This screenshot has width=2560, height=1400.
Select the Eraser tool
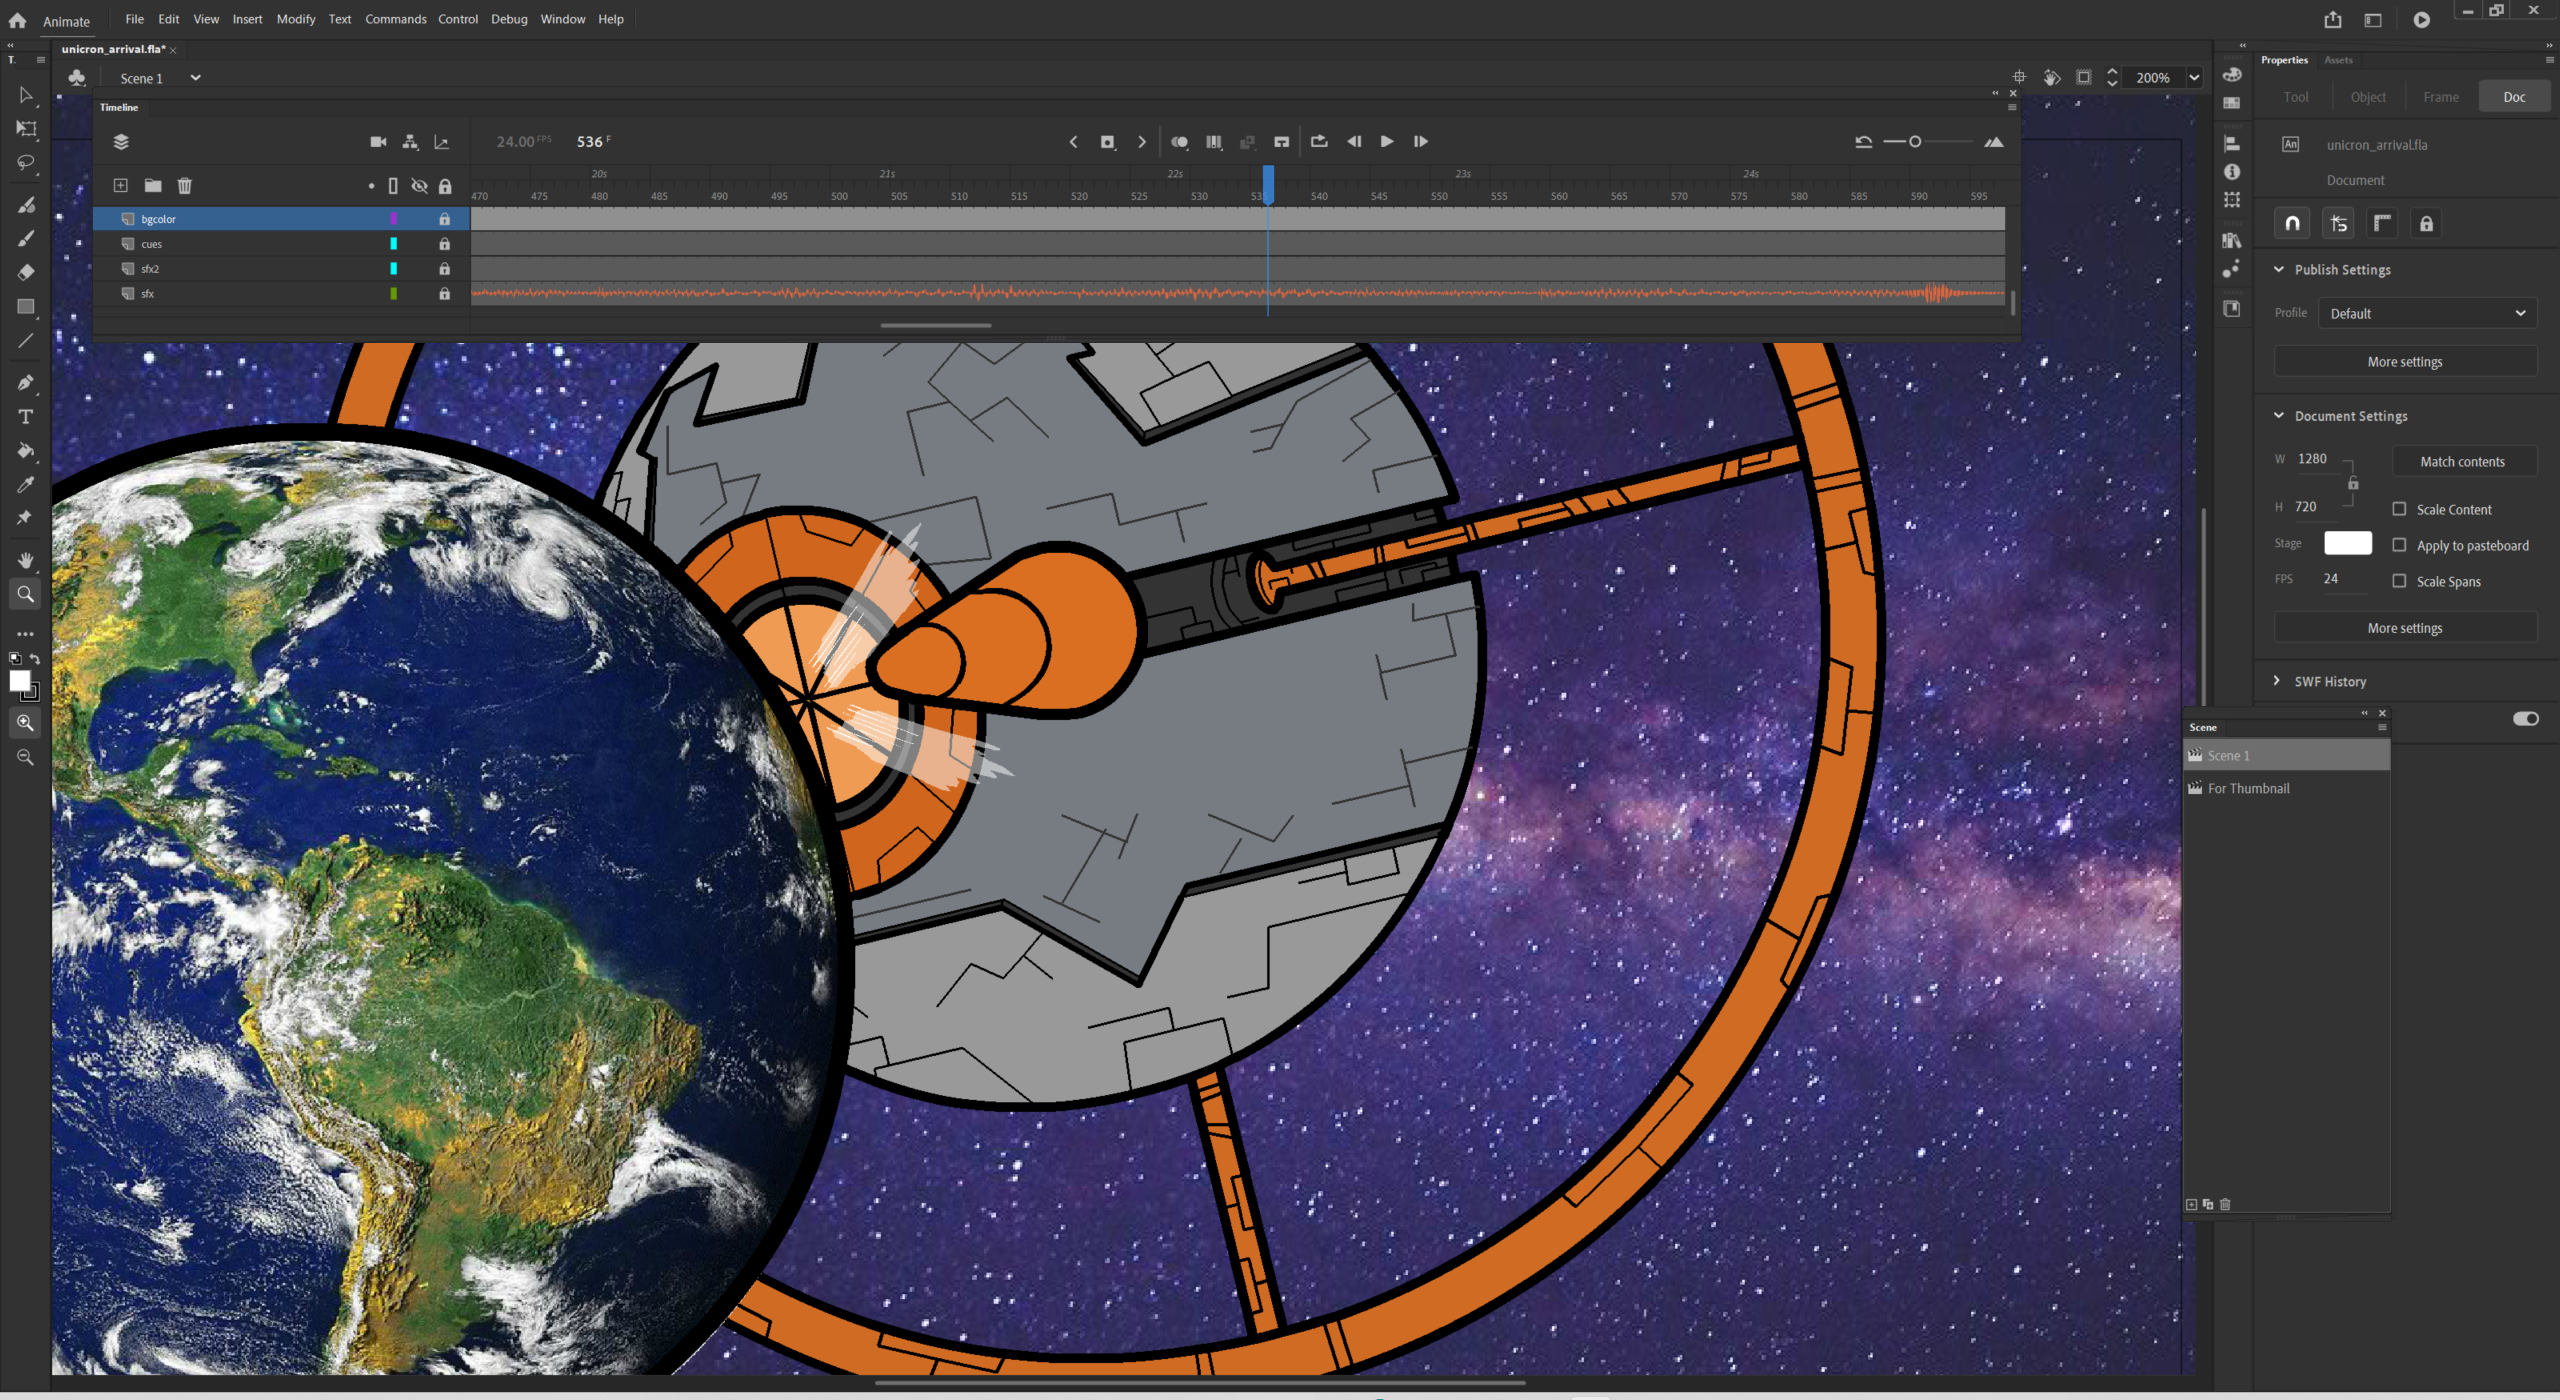click(26, 272)
